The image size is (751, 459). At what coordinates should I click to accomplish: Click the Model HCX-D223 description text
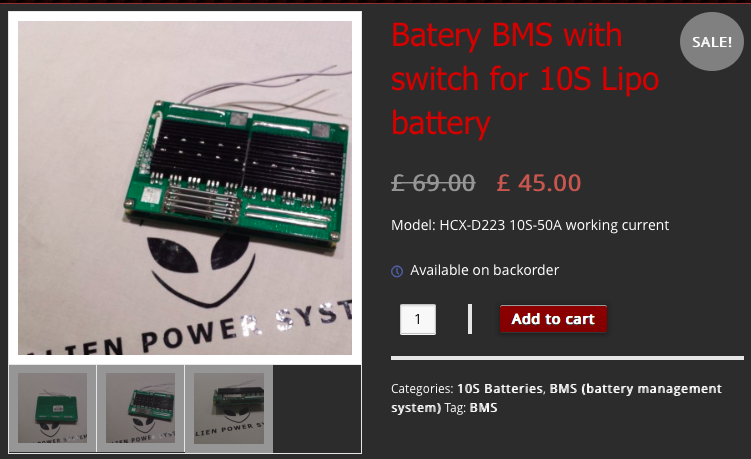tap(530, 225)
